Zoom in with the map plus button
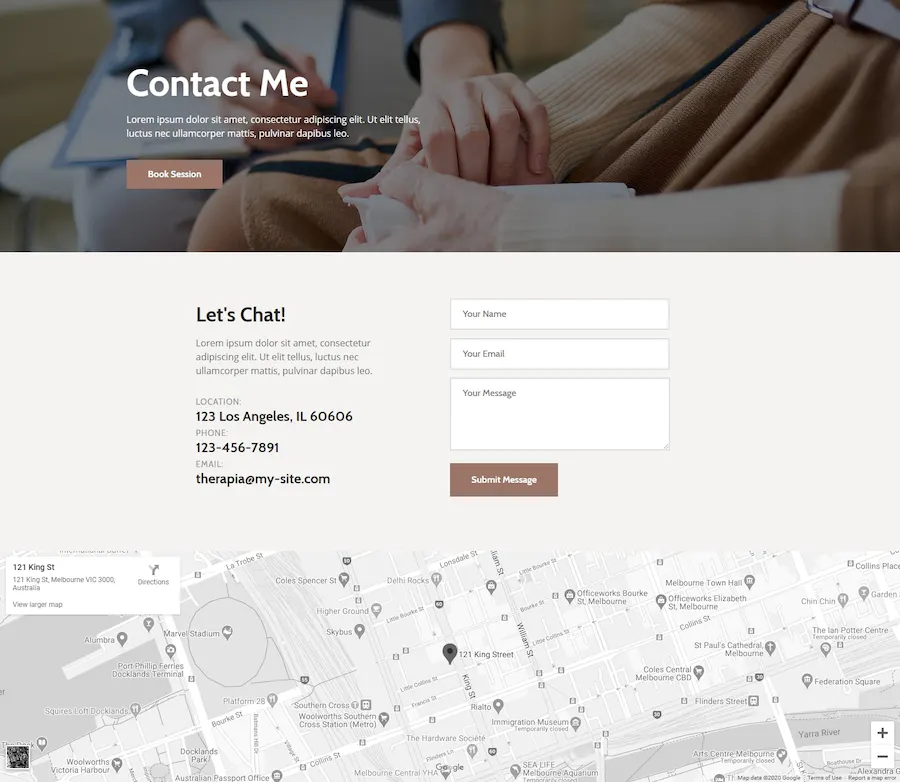Image resolution: width=900 pixels, height=782 pixels. pyautogui.click(x=882, y=733)
